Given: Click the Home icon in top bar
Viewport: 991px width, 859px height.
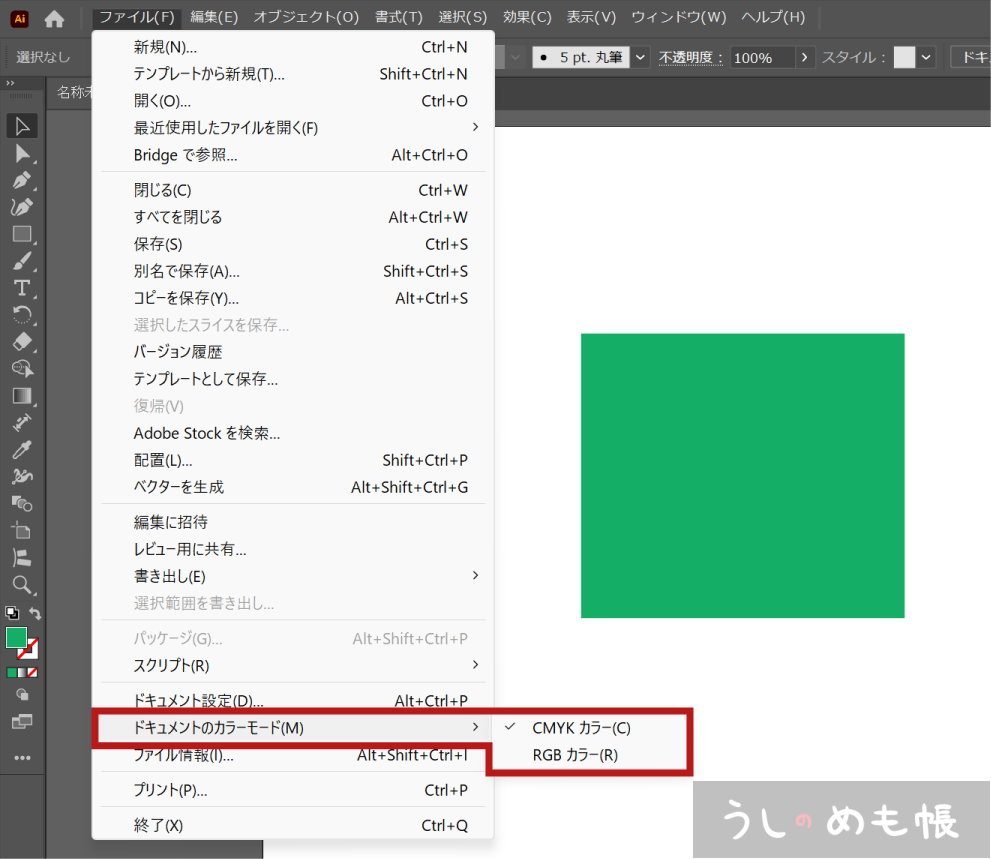Looking at the screenshot, I should [54, 18].
